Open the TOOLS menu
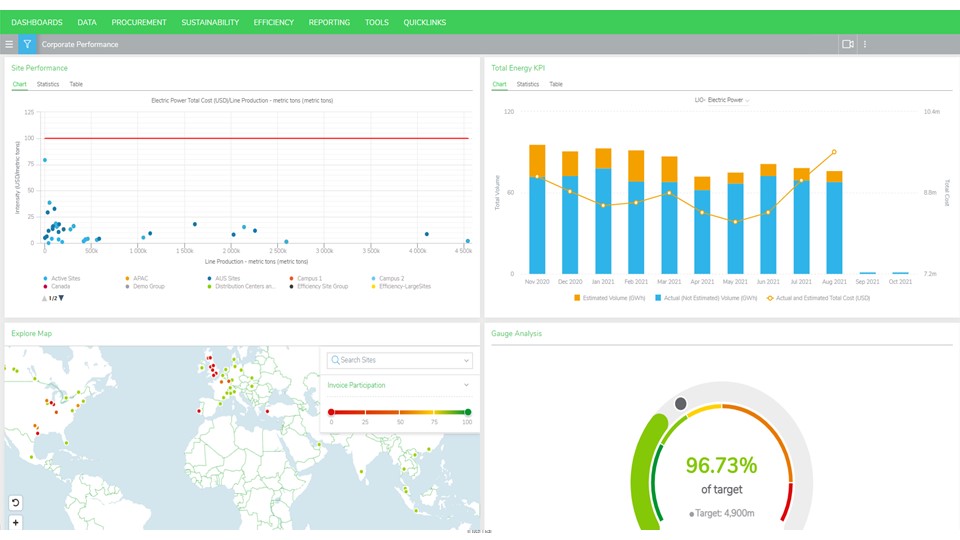The width and height of the screenshot is (960, 540). pos(377,22)
